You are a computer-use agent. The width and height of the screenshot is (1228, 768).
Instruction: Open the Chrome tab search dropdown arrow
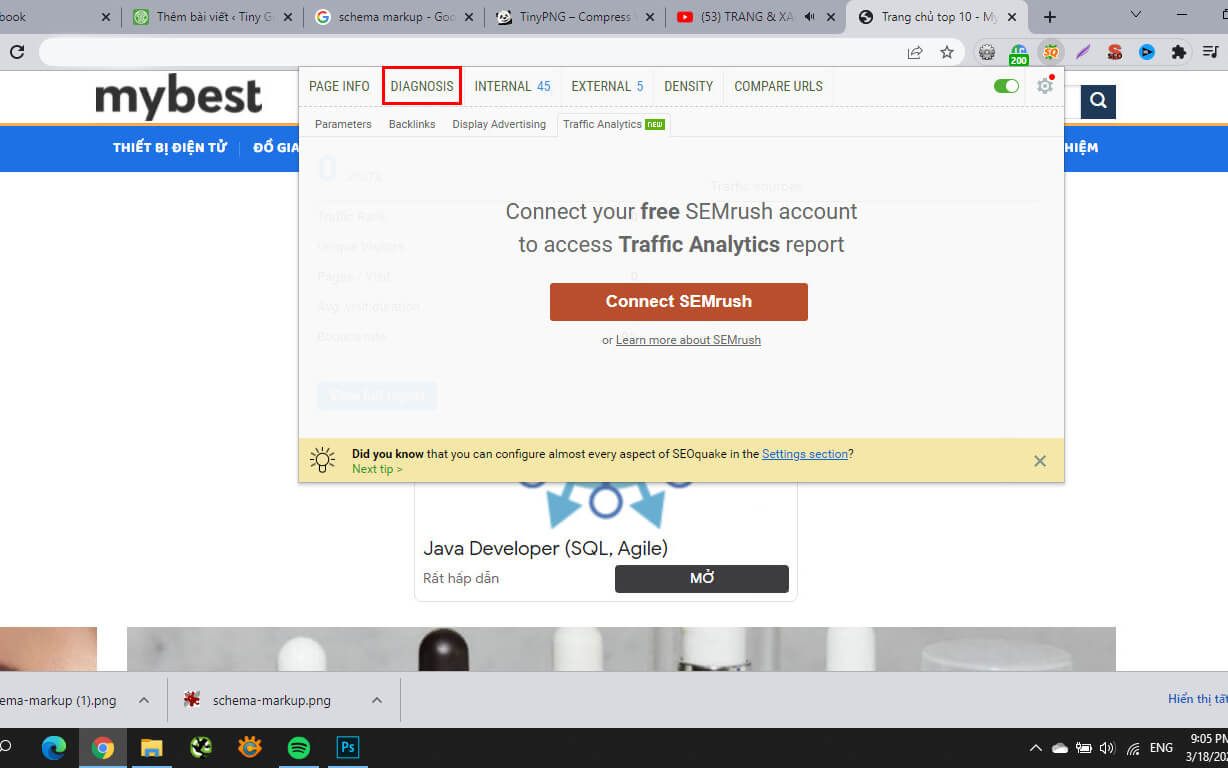pos(1136,15)
